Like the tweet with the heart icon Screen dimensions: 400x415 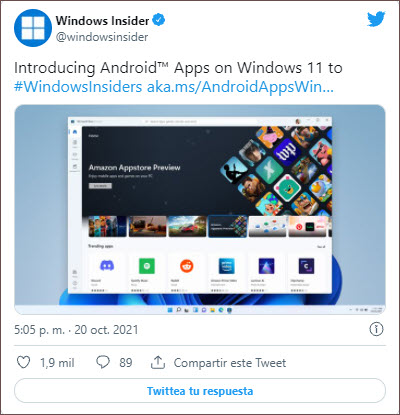coord(23,362)
